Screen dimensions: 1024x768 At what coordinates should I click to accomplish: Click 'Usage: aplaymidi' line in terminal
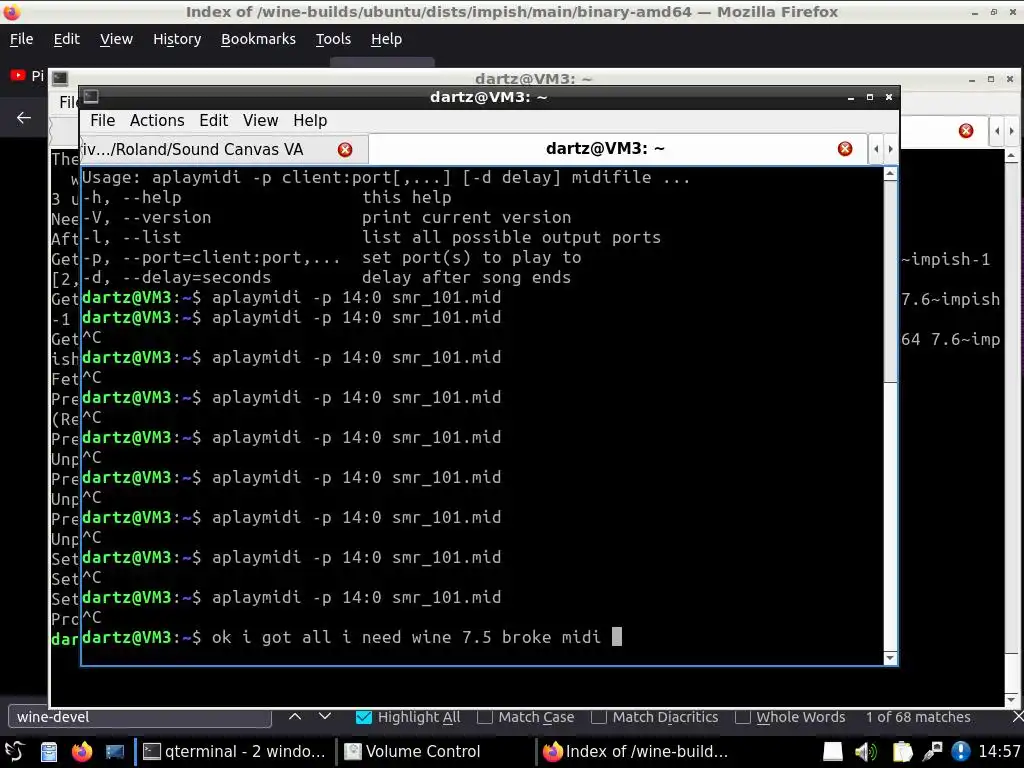386,177
